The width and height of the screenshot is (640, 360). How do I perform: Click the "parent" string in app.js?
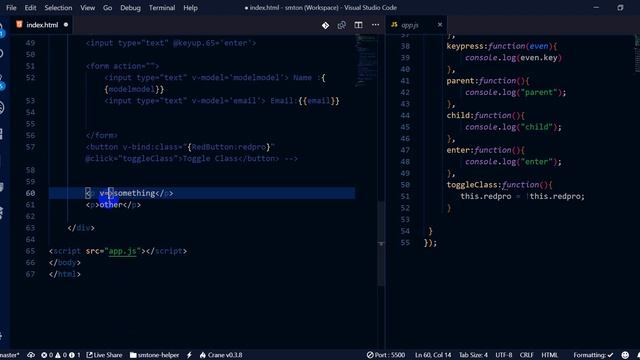point(539,93)
